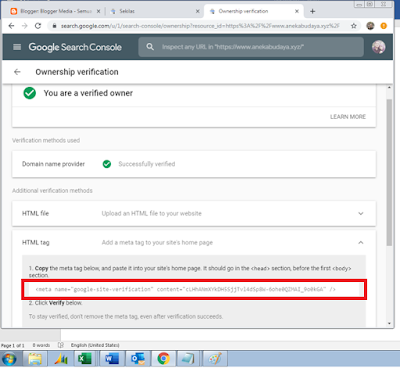Click proofing icon in Word status bar
This screenshot has width=400, height=368.
[61, 345]
